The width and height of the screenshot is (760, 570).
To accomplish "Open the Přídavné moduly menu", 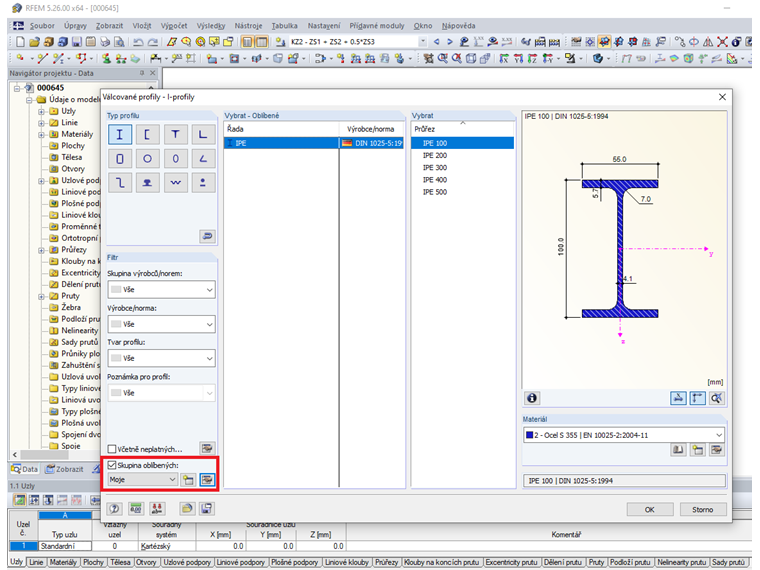I will pos(377,26).
